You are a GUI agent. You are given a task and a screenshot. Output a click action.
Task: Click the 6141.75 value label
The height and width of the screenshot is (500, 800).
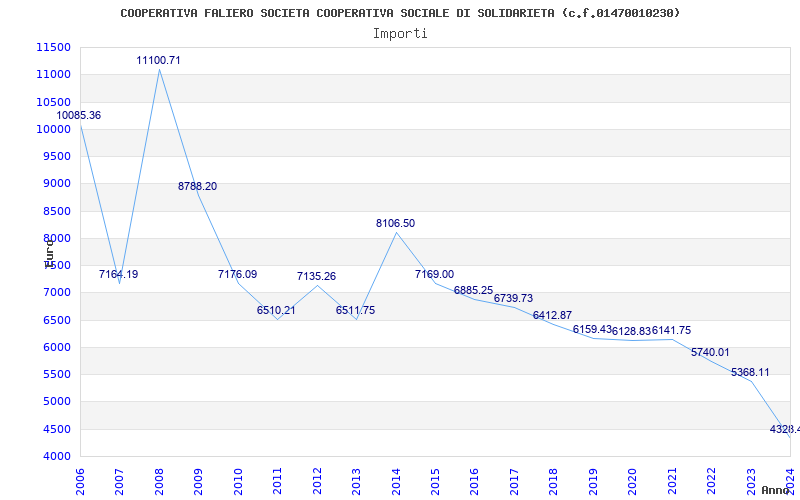tap(671, 330)
